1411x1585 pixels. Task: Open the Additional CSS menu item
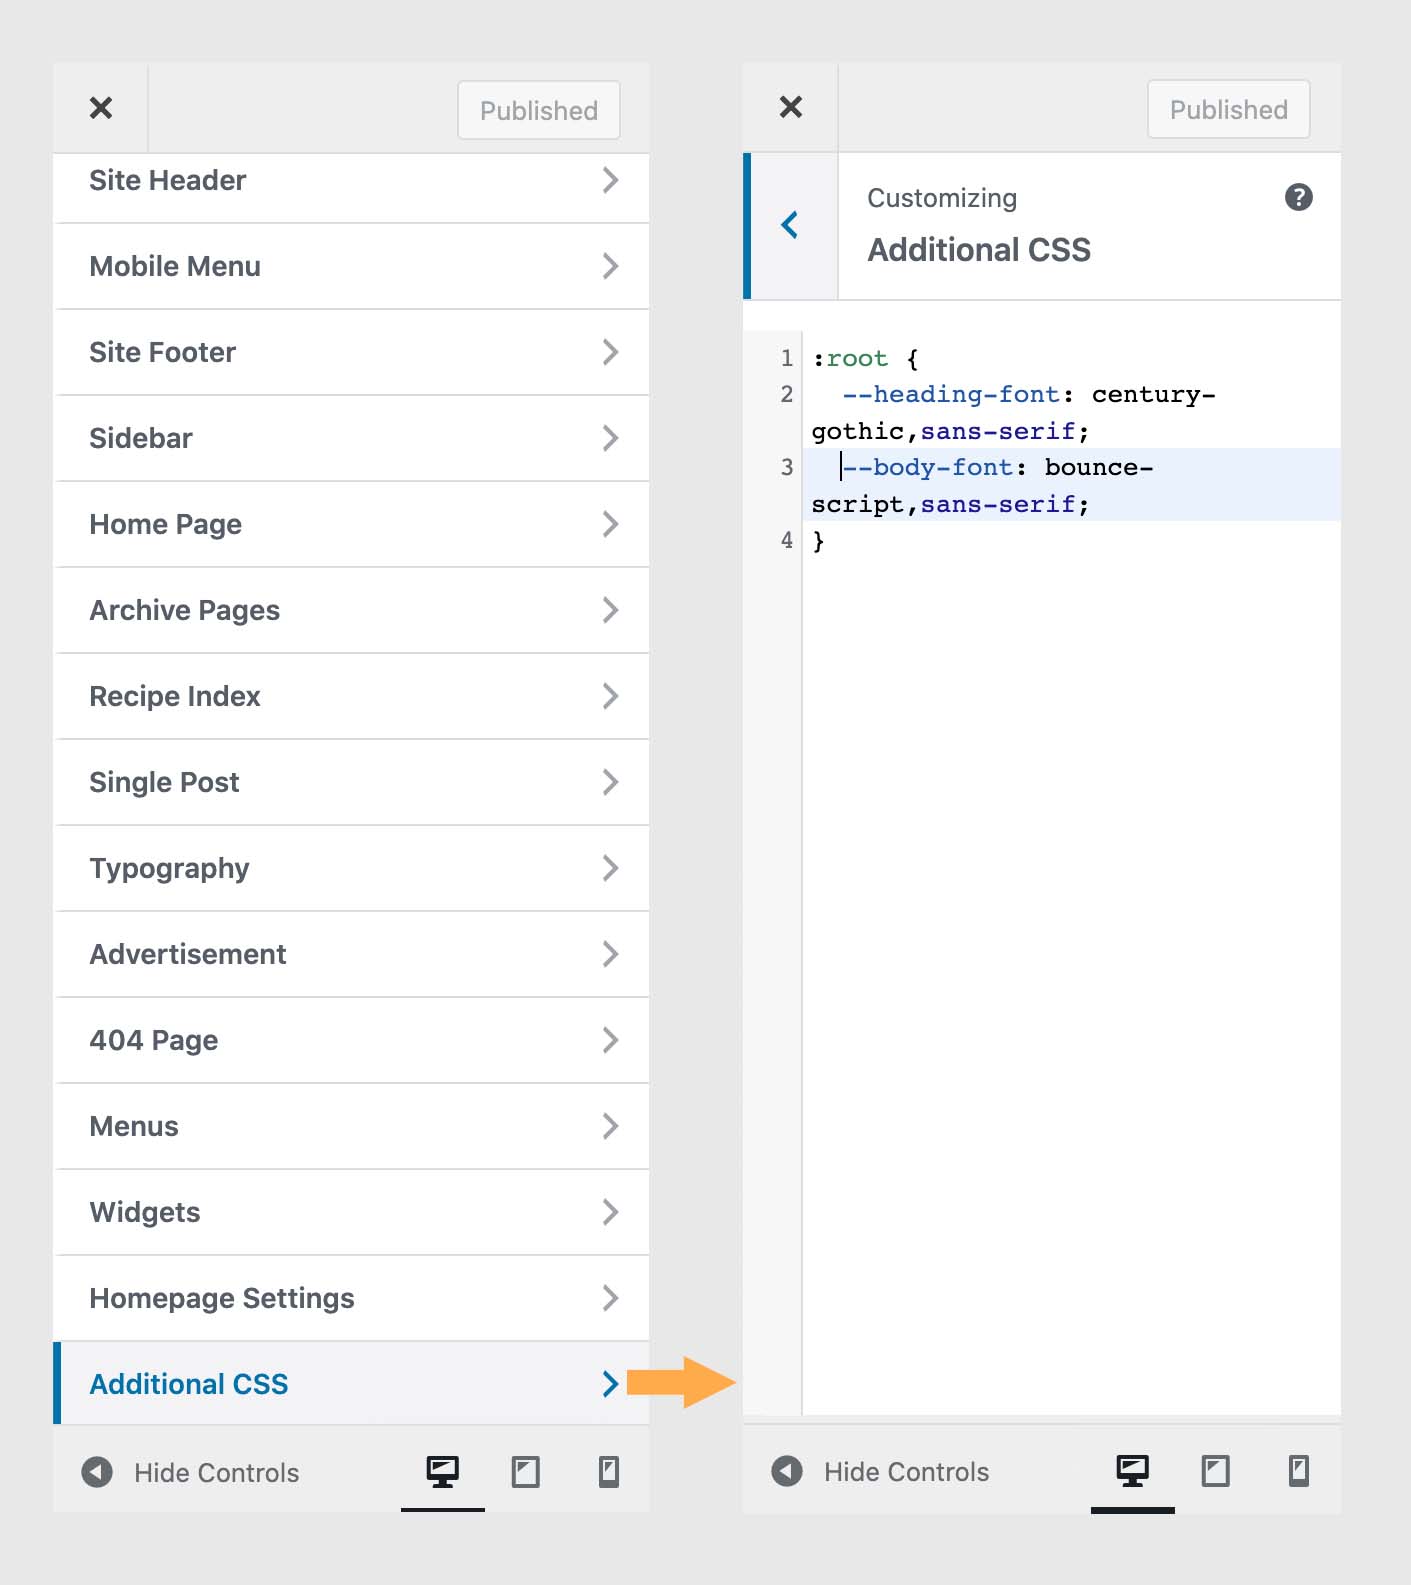pyautogui.click(x=352, y=1384)
